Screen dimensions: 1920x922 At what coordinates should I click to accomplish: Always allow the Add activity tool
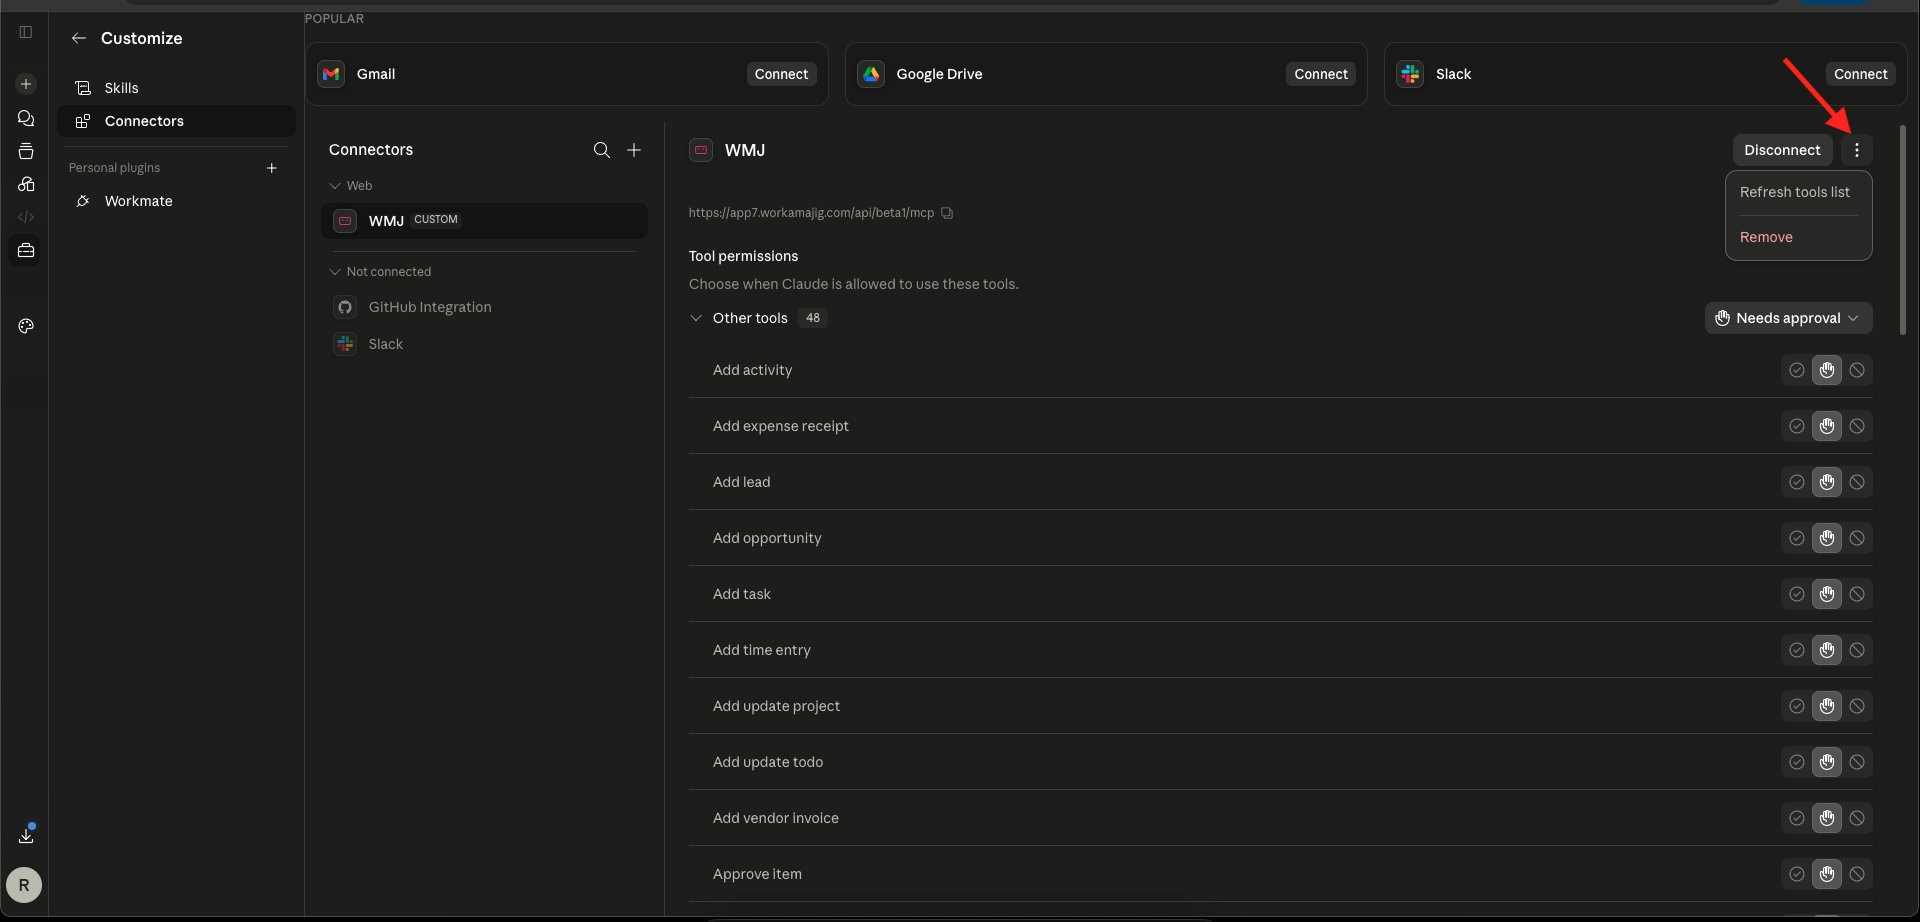[x=1797, y=370]
